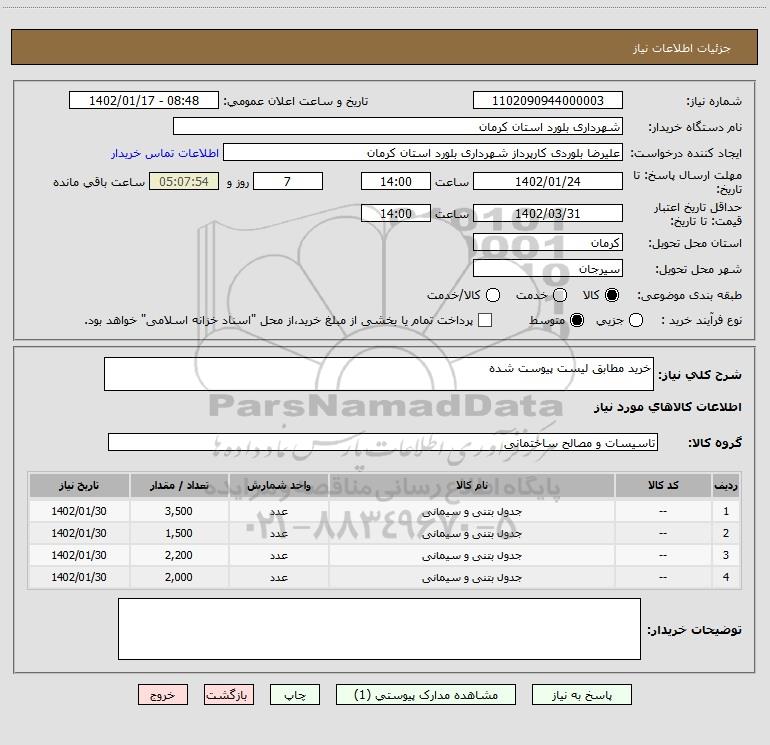
Task: Click date 1402/01/30 in row 4
Action: [x=79, y=578]
